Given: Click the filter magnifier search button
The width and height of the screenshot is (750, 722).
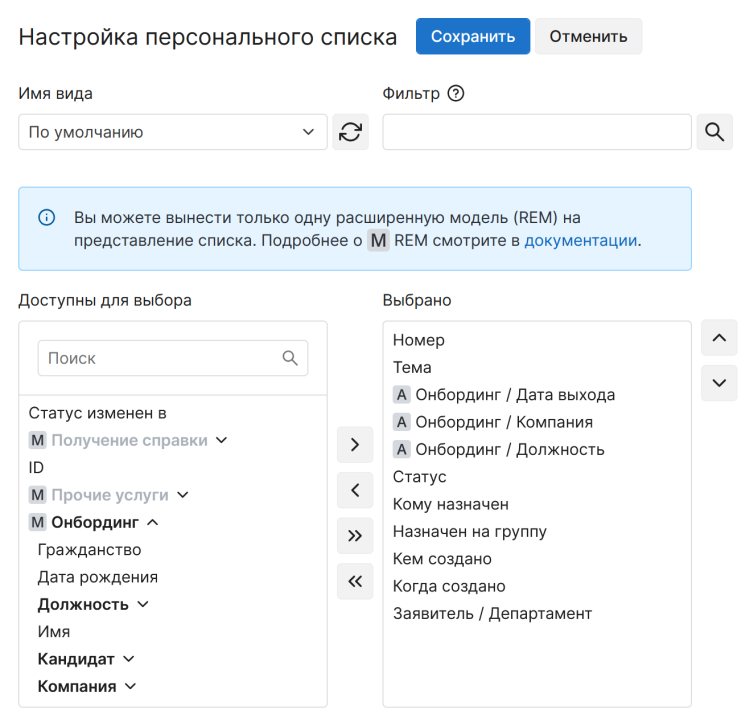Looking at the screenshot, I should pyautogui.click(x=714, y=132).
